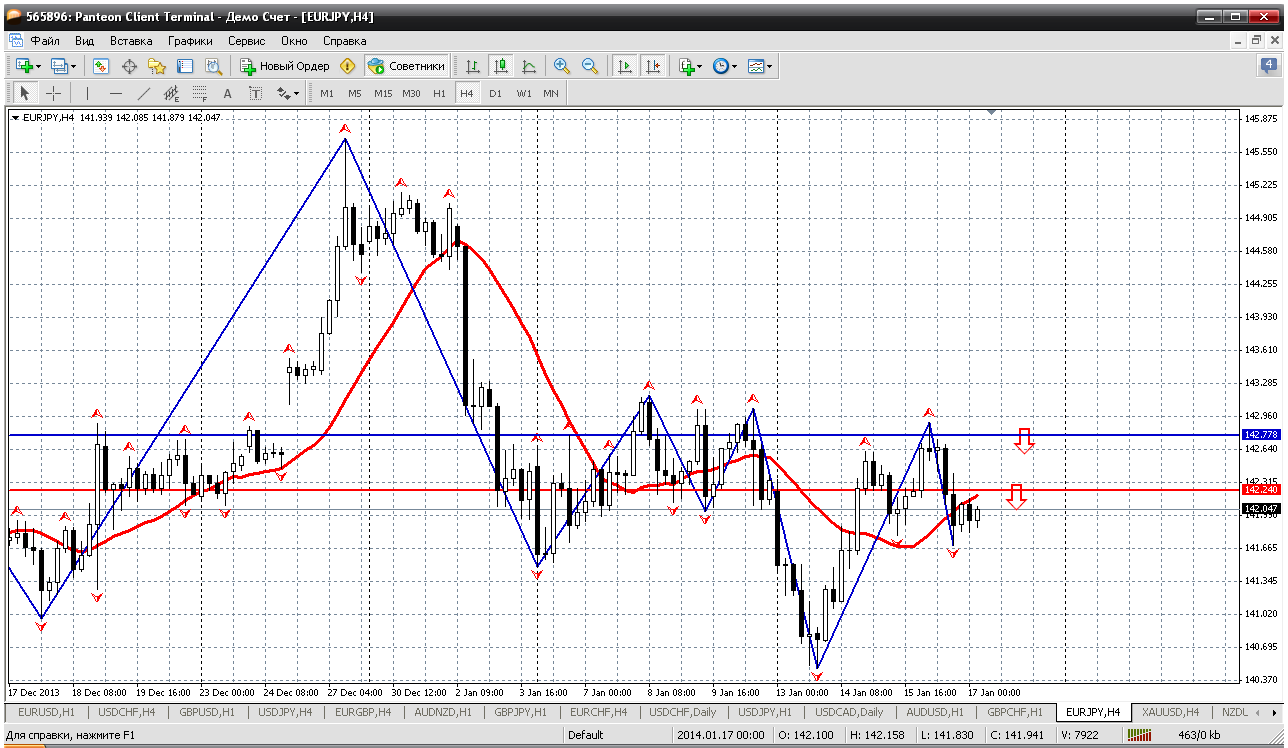The height and width of the screenshot is (748, 1288).
Task: Select the vertical line drawing tool
Action: [87, 93]
